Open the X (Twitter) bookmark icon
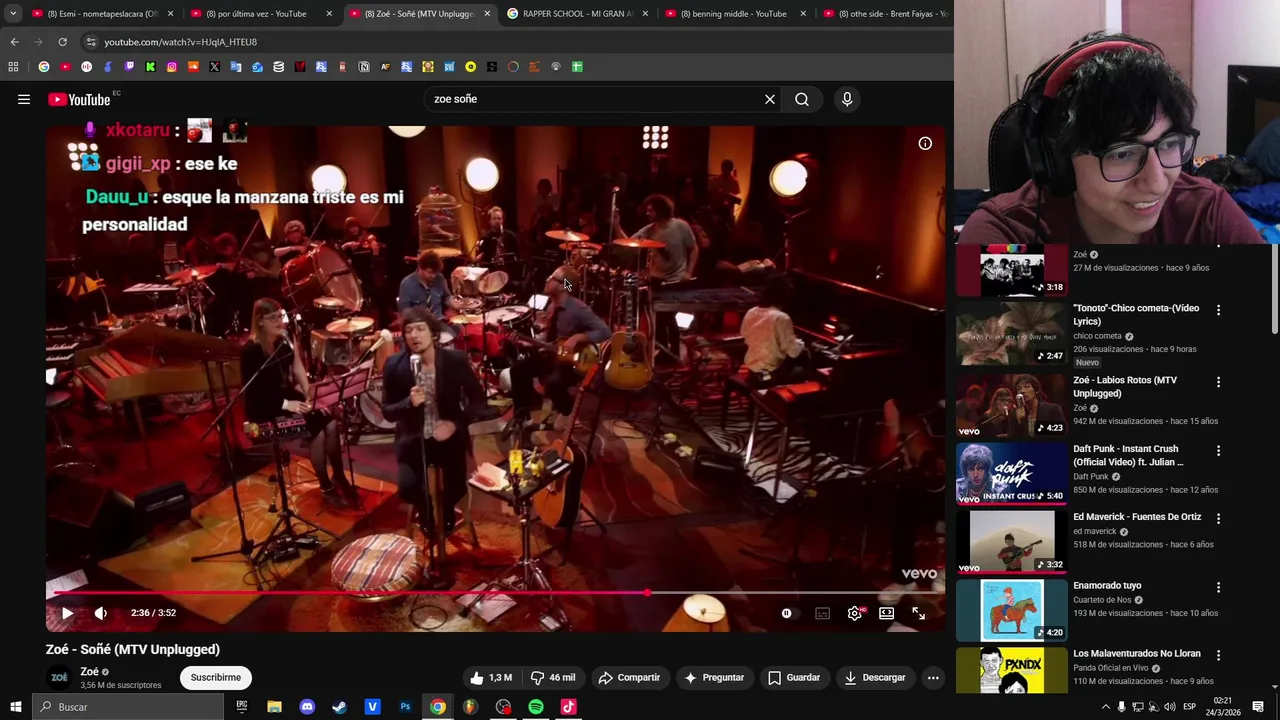Viewport: 1280px width, 720px height. pyautogui.click(x=214, y=67)
